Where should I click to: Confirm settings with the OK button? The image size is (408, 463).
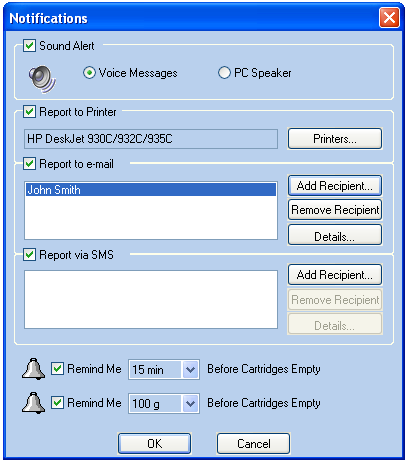155,444
